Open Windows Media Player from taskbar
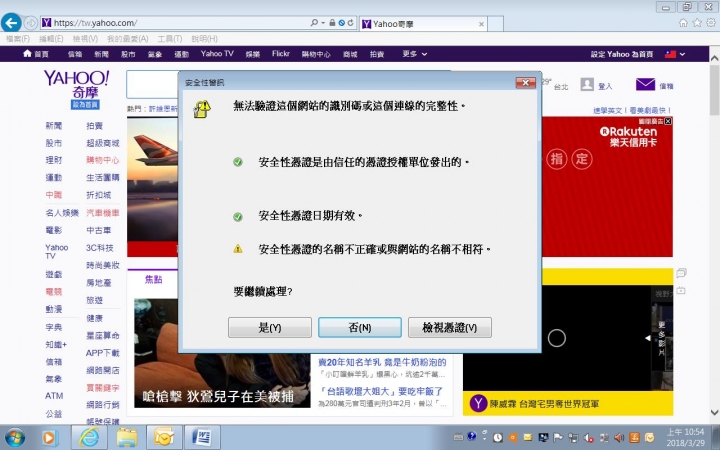Viewport: 720px width, 450px height. (49, 438)
